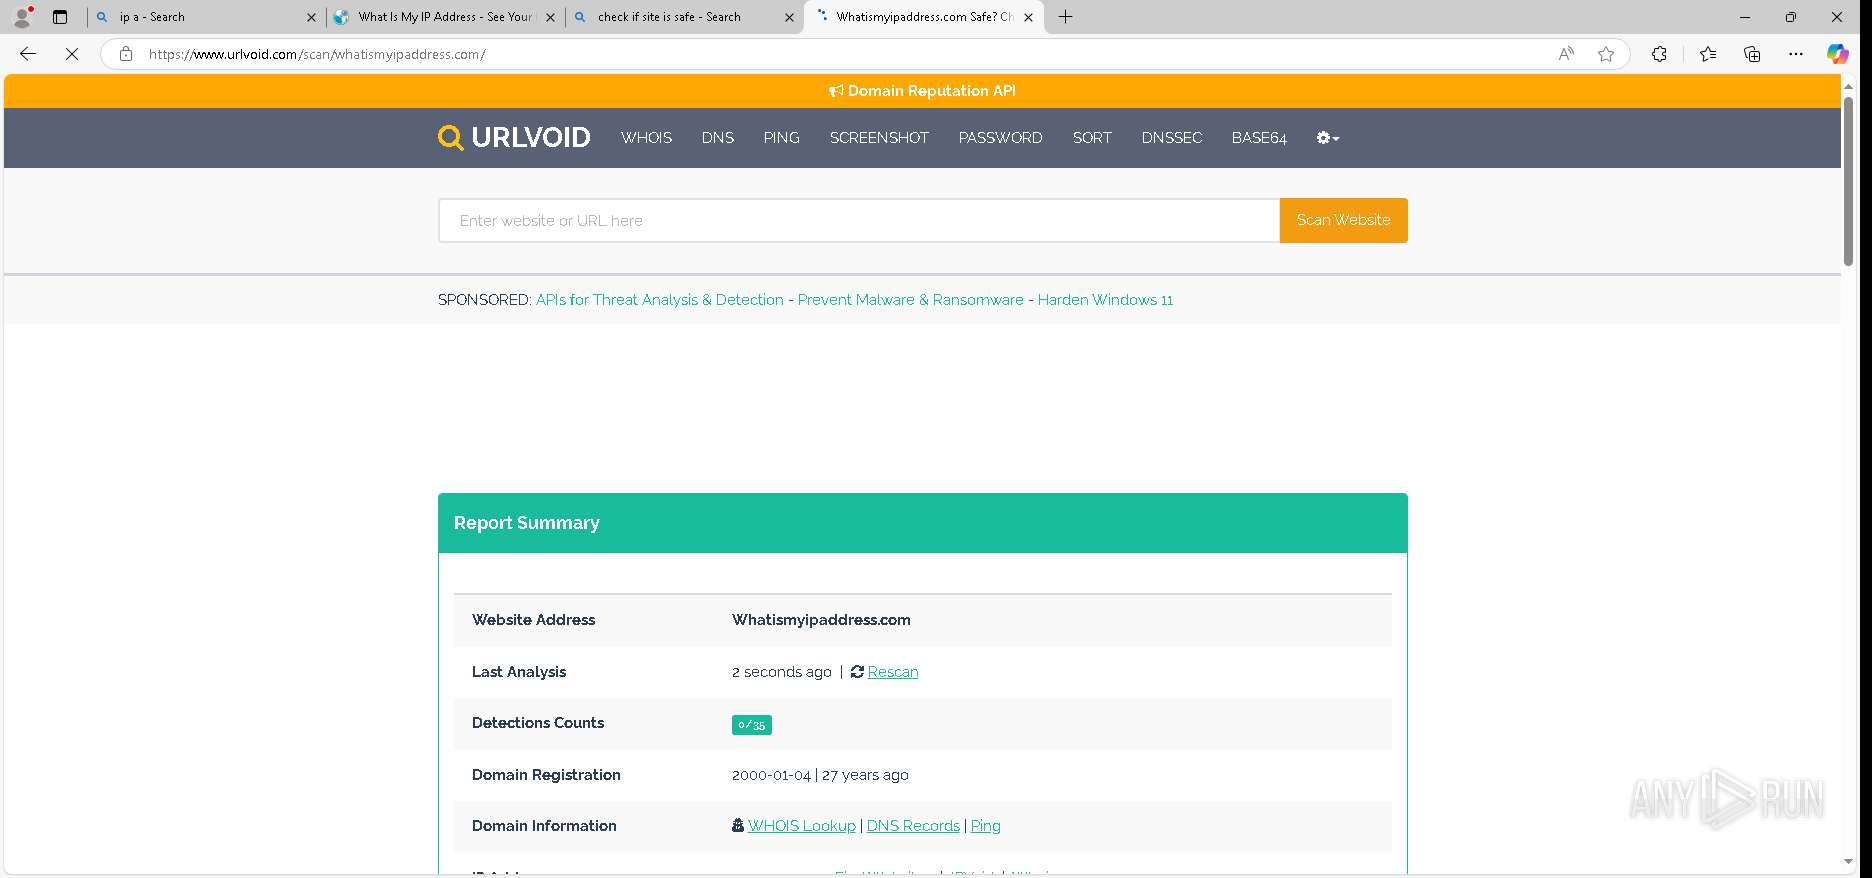Stop loading the page
Image resolution: width=1872 pixels, height=878 pixels.
pyautogui.click(x=72, y=54)
